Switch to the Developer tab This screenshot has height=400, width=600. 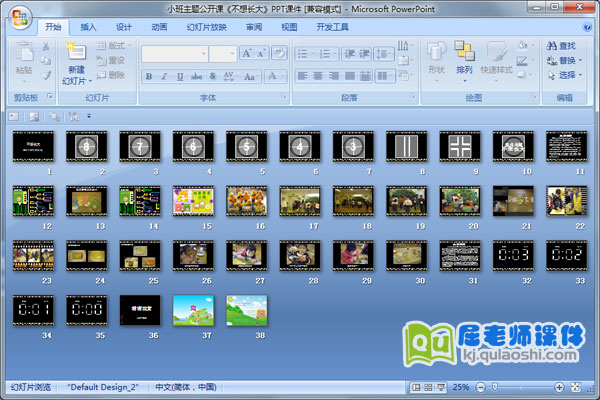click(x=332, y=27)
